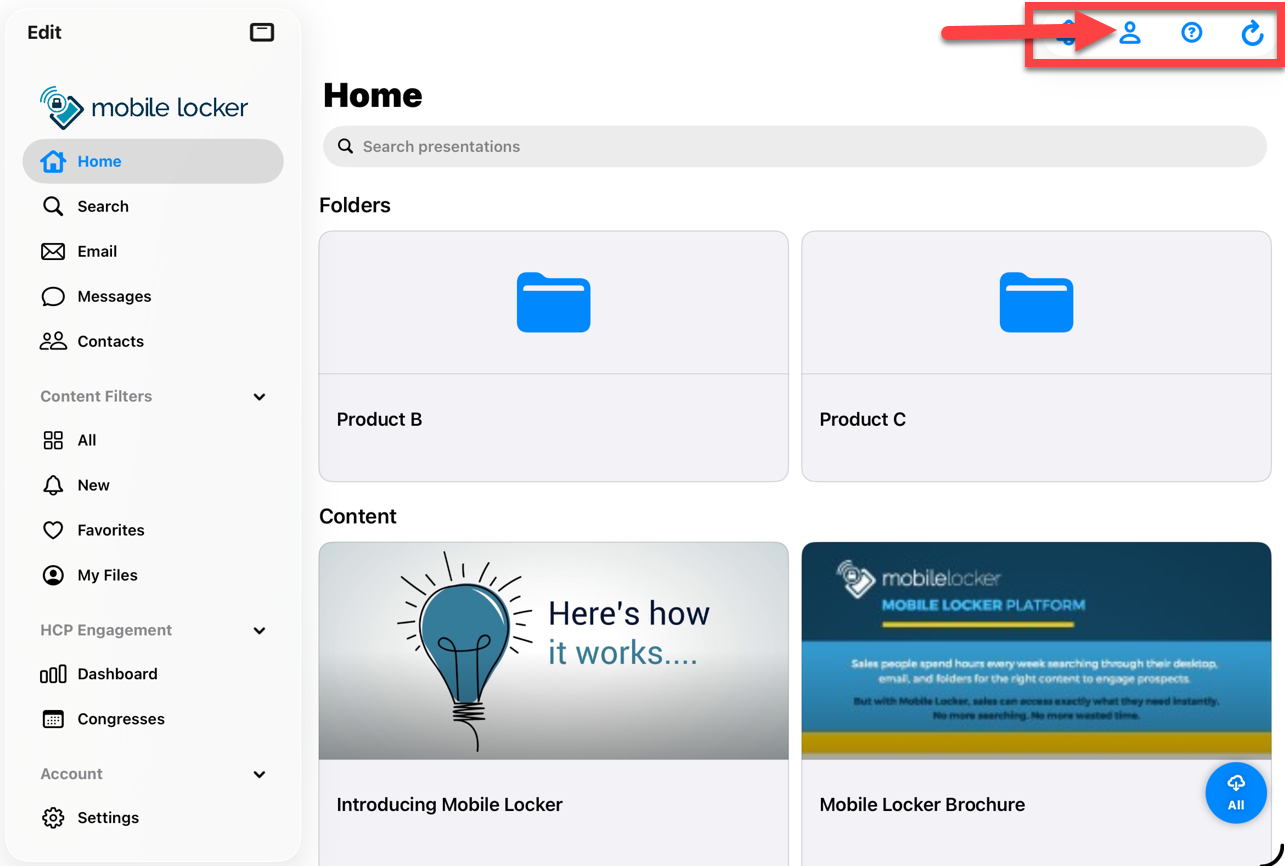Click the bell icon beside New

(x=53, y=485)
